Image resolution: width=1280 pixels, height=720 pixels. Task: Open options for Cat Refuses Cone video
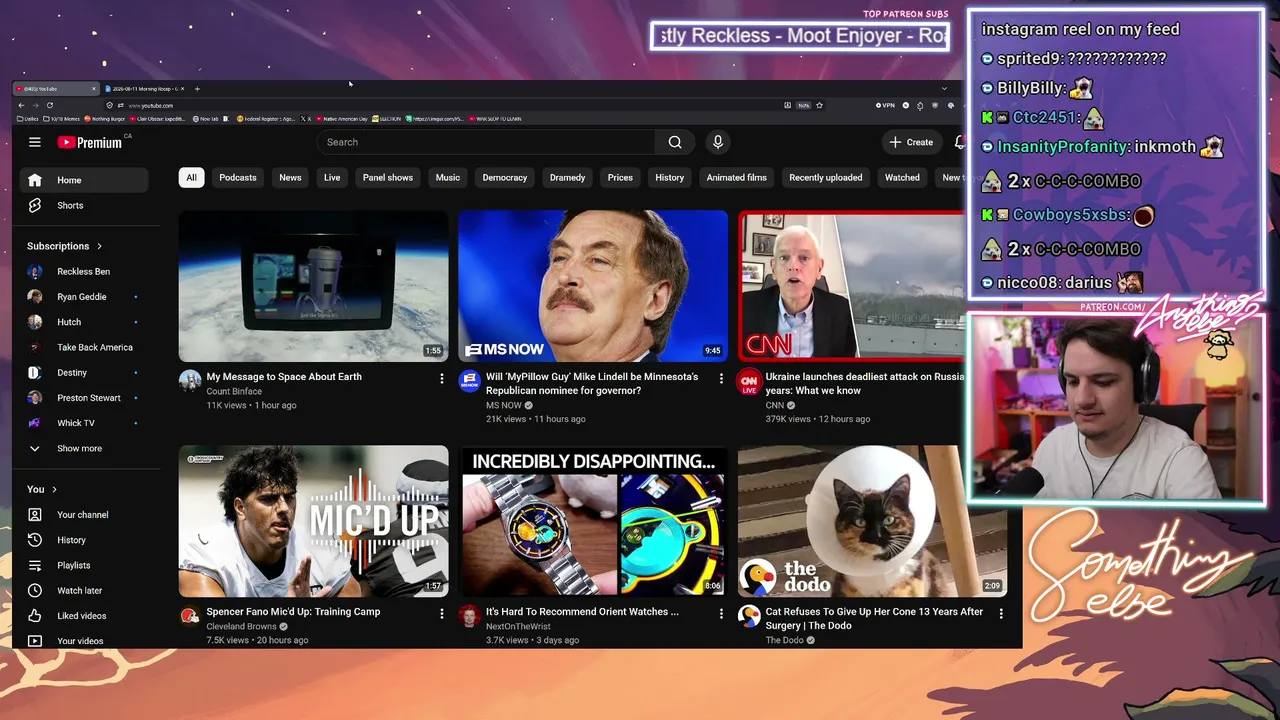click(x=1001, y=613)
